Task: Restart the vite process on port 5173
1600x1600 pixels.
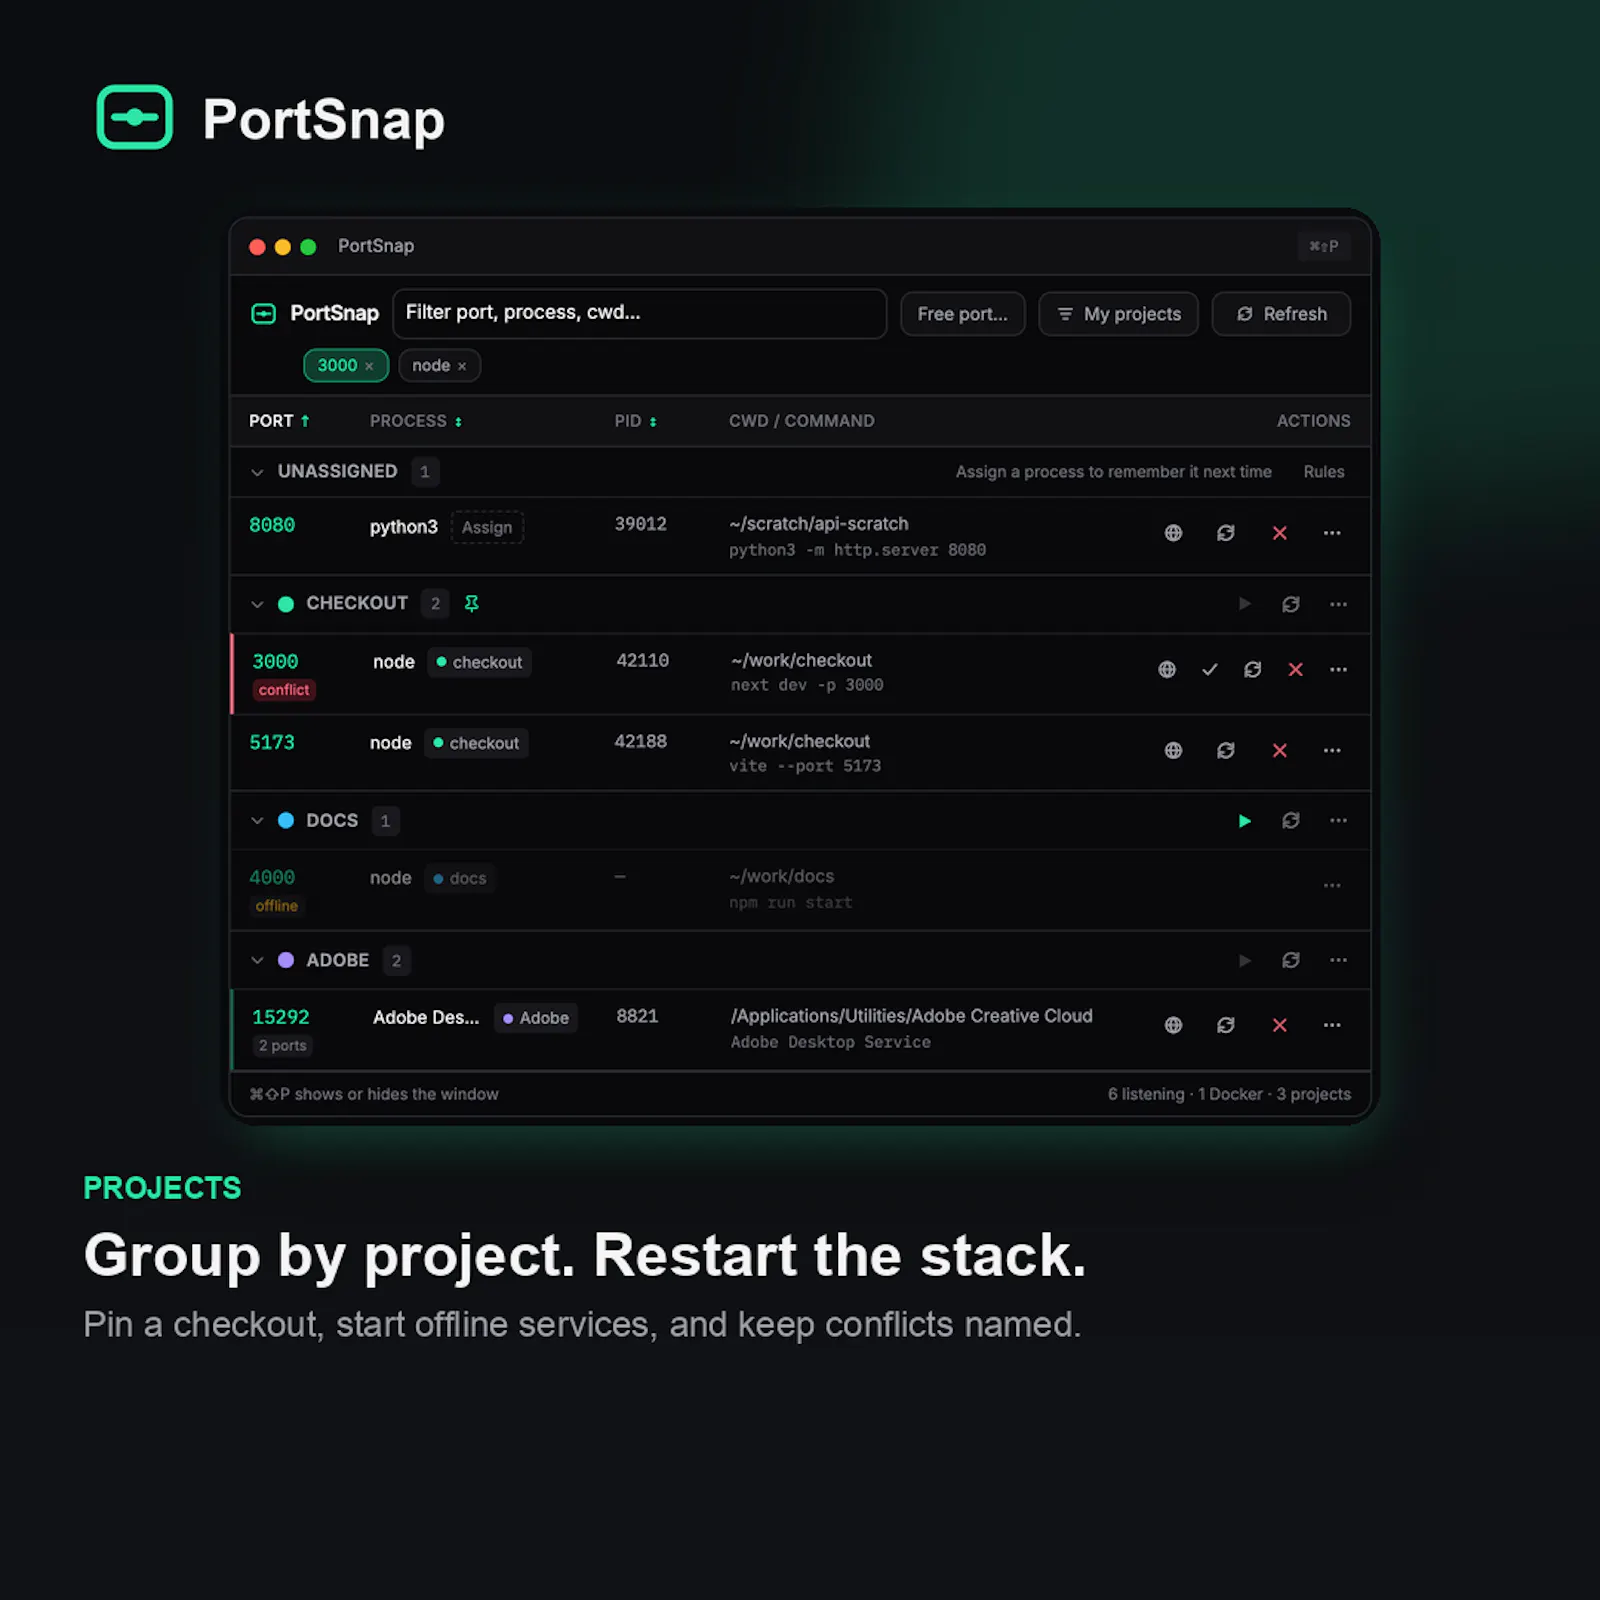Action: pos(1225,750)
